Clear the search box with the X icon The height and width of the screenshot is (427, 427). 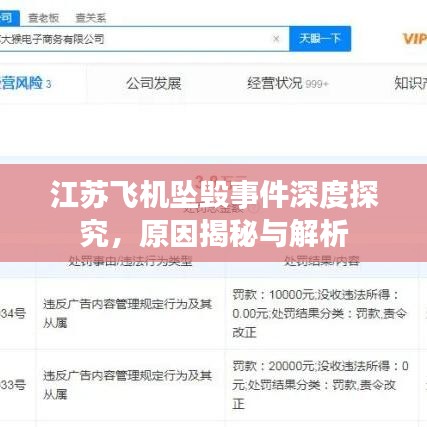click(x=276, y=39)
